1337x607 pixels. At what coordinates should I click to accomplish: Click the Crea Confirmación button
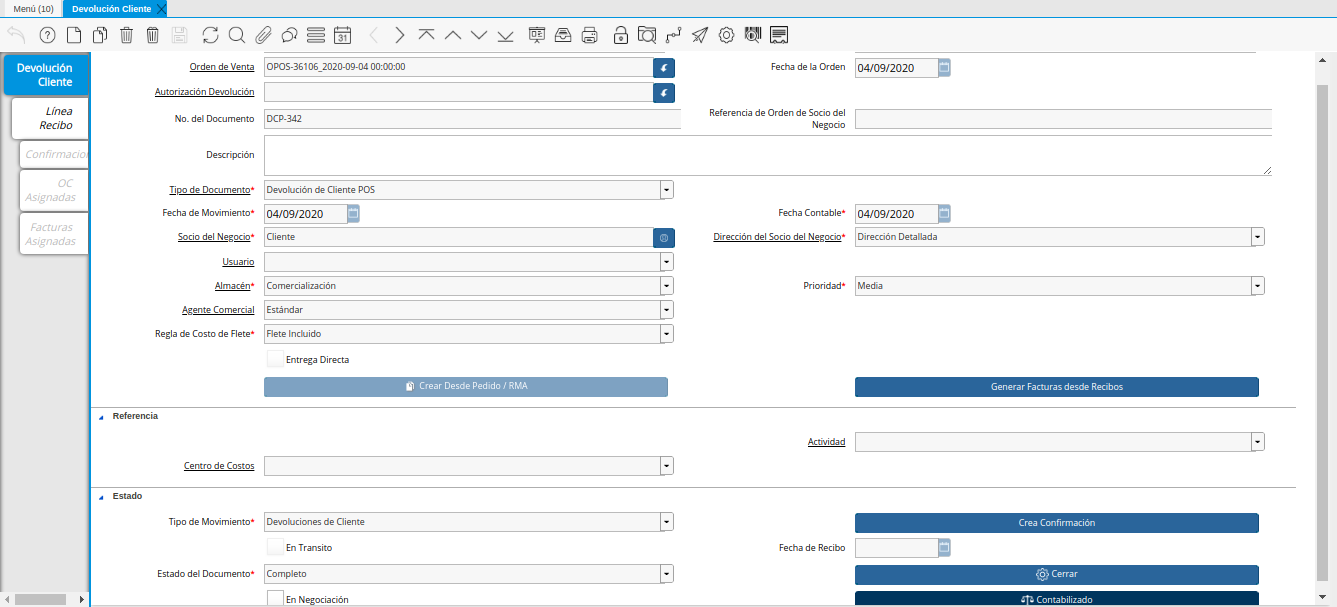(1056, 523)
